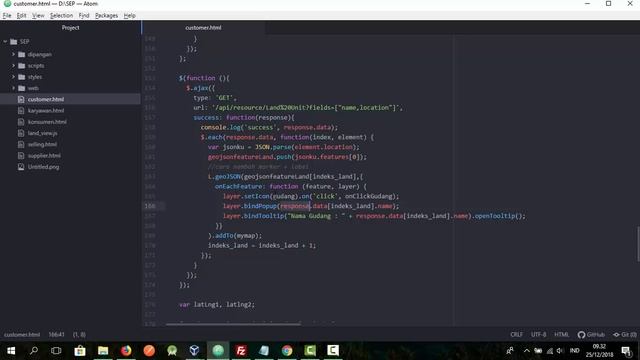
Task: Open the Windows Start menu
Action: [x=11, y=351]
